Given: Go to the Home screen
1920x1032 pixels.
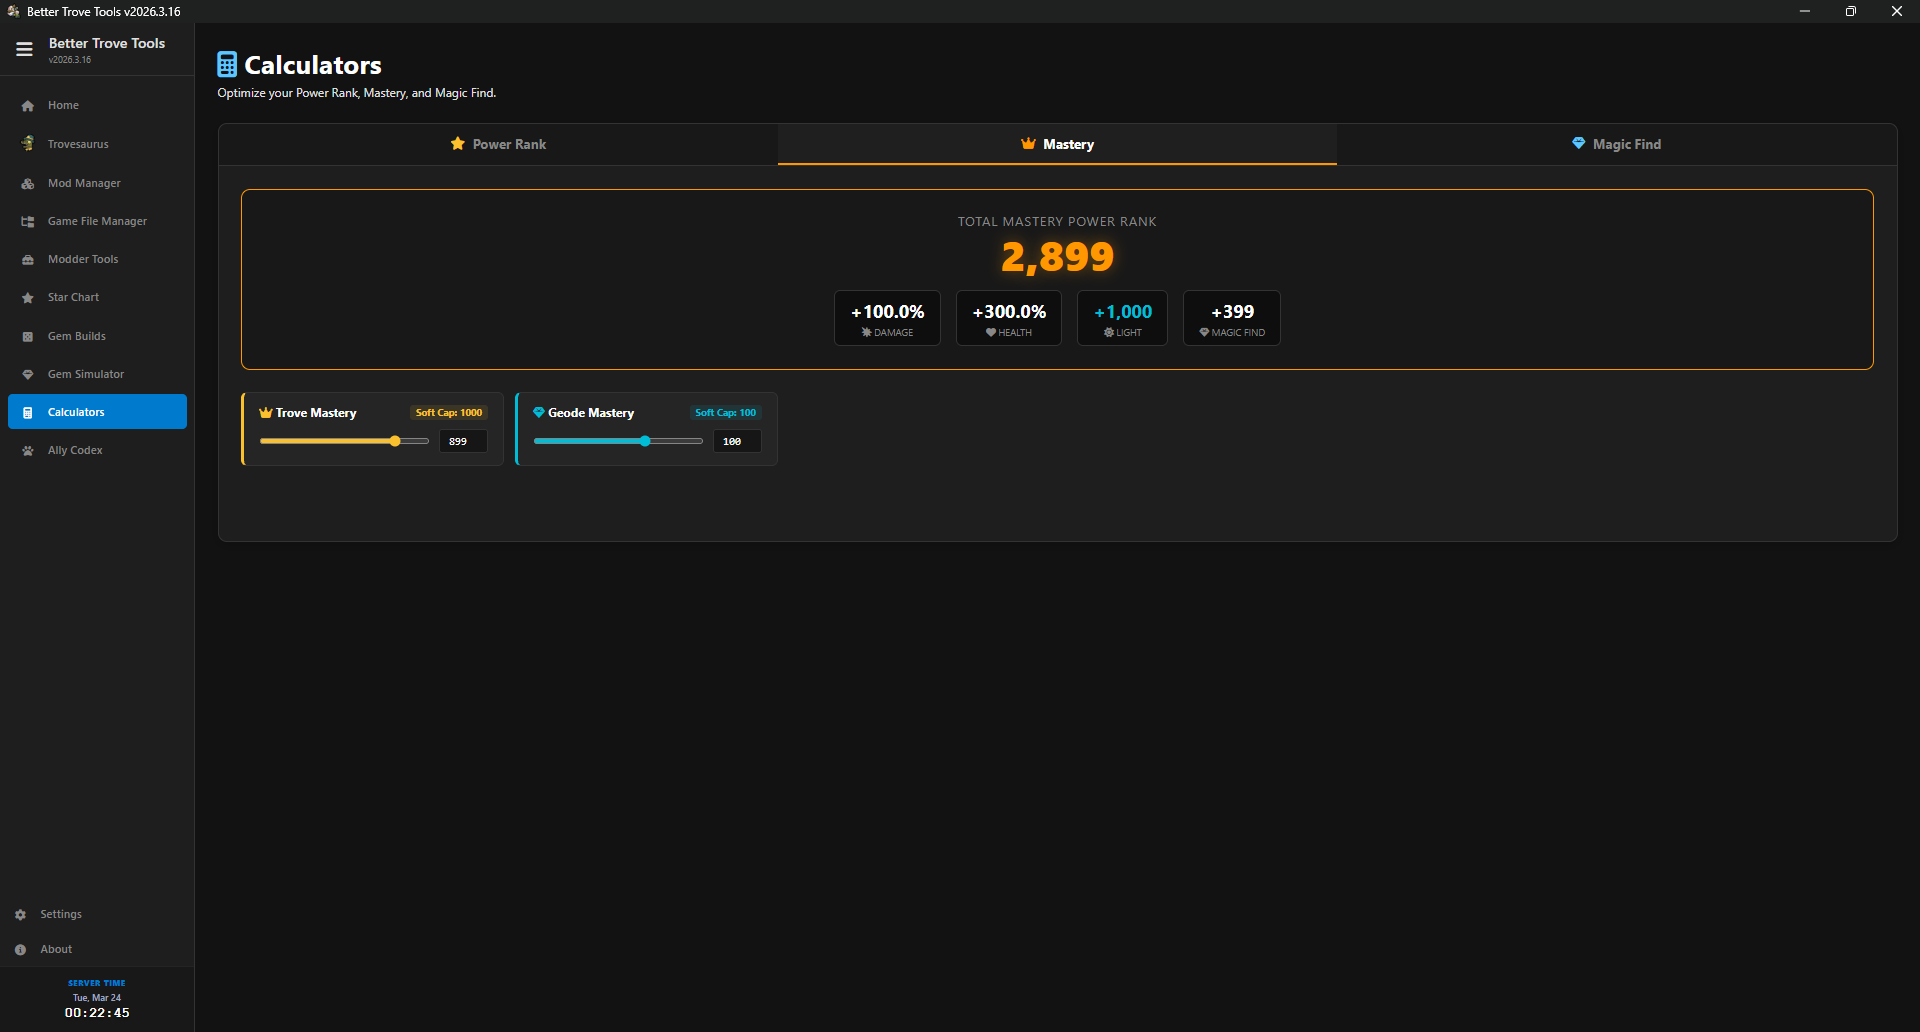Looking at the screenshot, I should [x=63, y=104].
